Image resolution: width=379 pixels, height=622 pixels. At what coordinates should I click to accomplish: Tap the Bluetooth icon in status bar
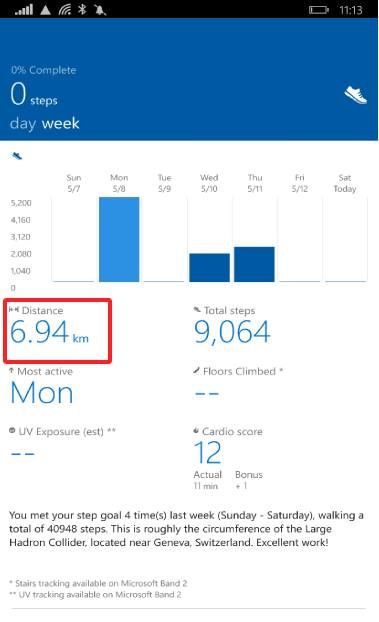(x=82, y=9)
